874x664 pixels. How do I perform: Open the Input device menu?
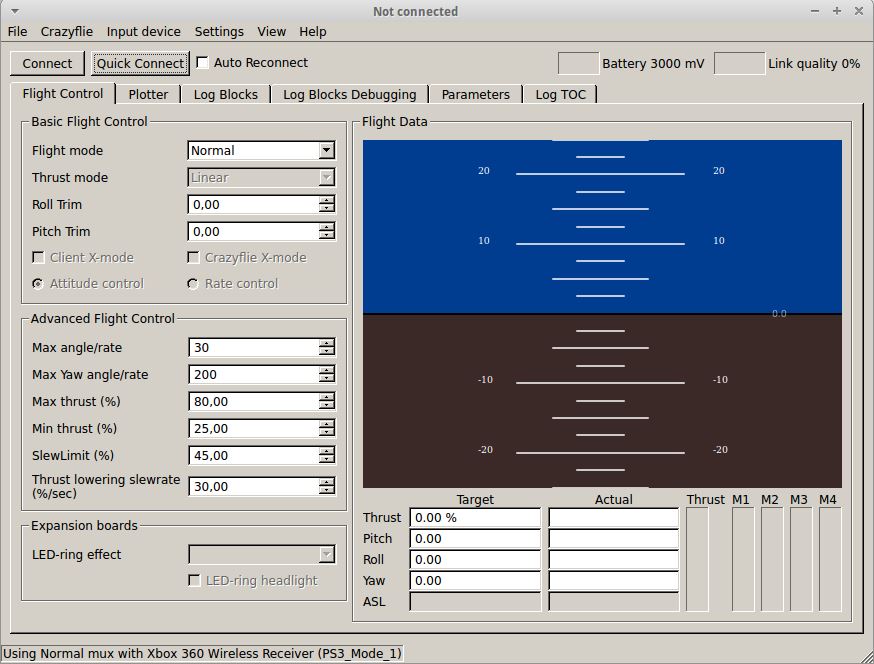[144, 31]
